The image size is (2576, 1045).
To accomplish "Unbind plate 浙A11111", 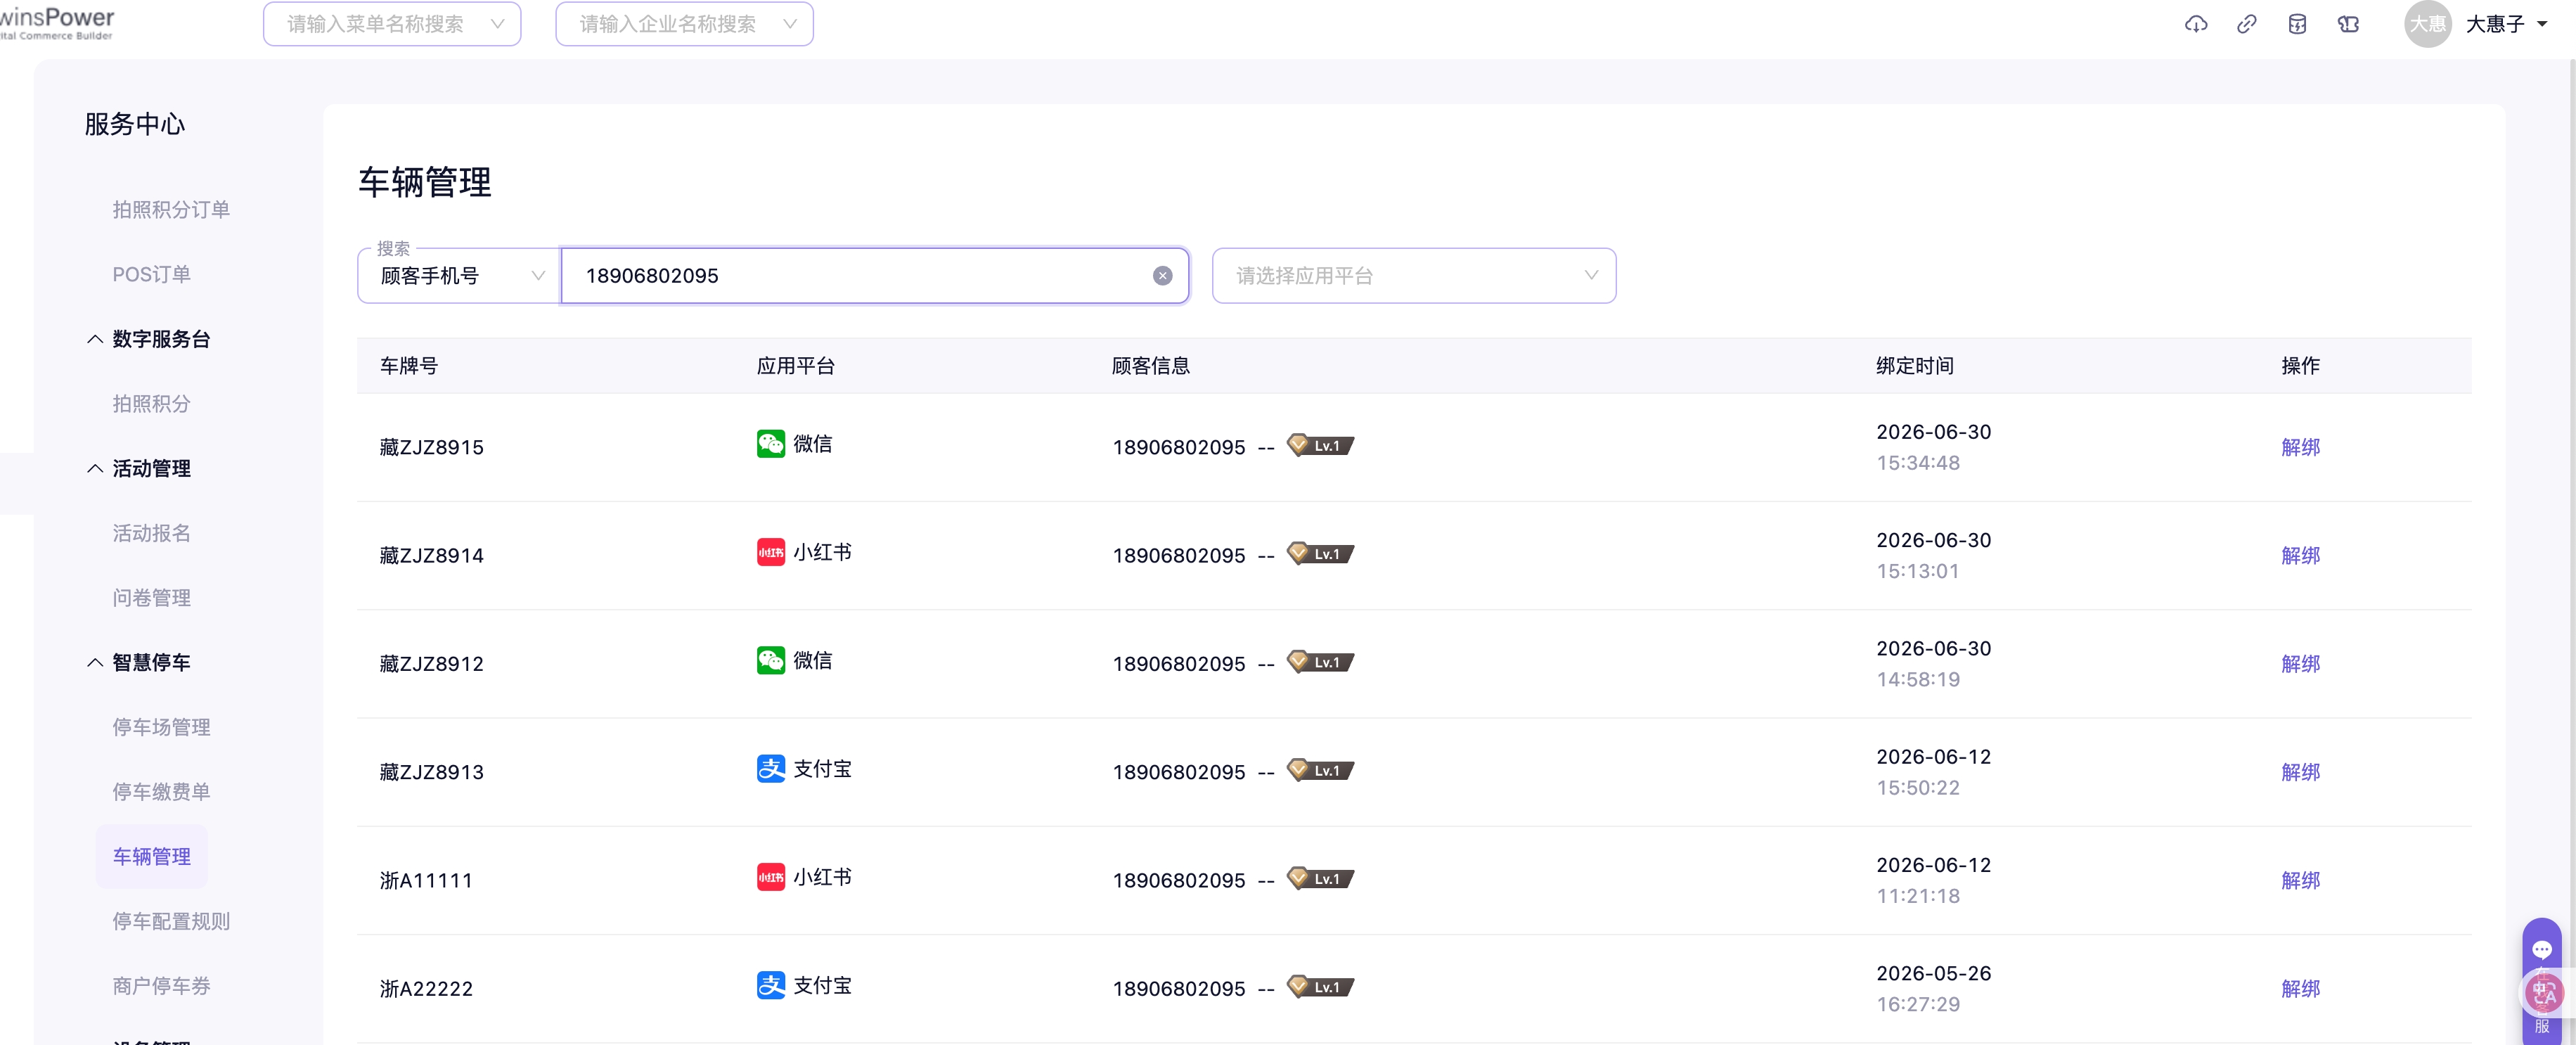I will (2300, 880).
